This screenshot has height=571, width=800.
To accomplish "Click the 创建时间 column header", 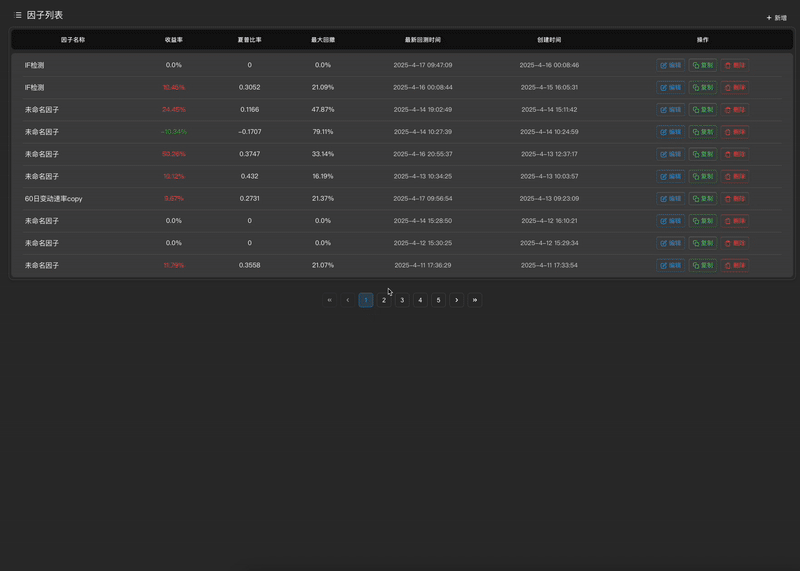I will [x=549, y=40].
